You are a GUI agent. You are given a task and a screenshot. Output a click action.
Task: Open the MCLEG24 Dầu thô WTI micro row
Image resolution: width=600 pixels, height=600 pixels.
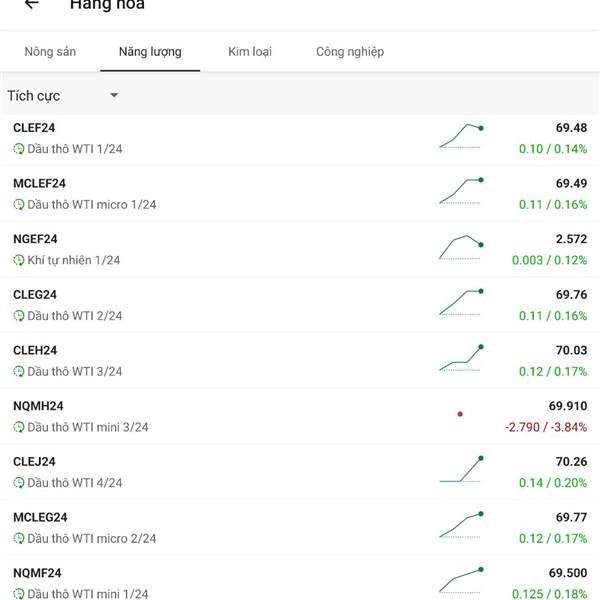(x=300, y=528)
